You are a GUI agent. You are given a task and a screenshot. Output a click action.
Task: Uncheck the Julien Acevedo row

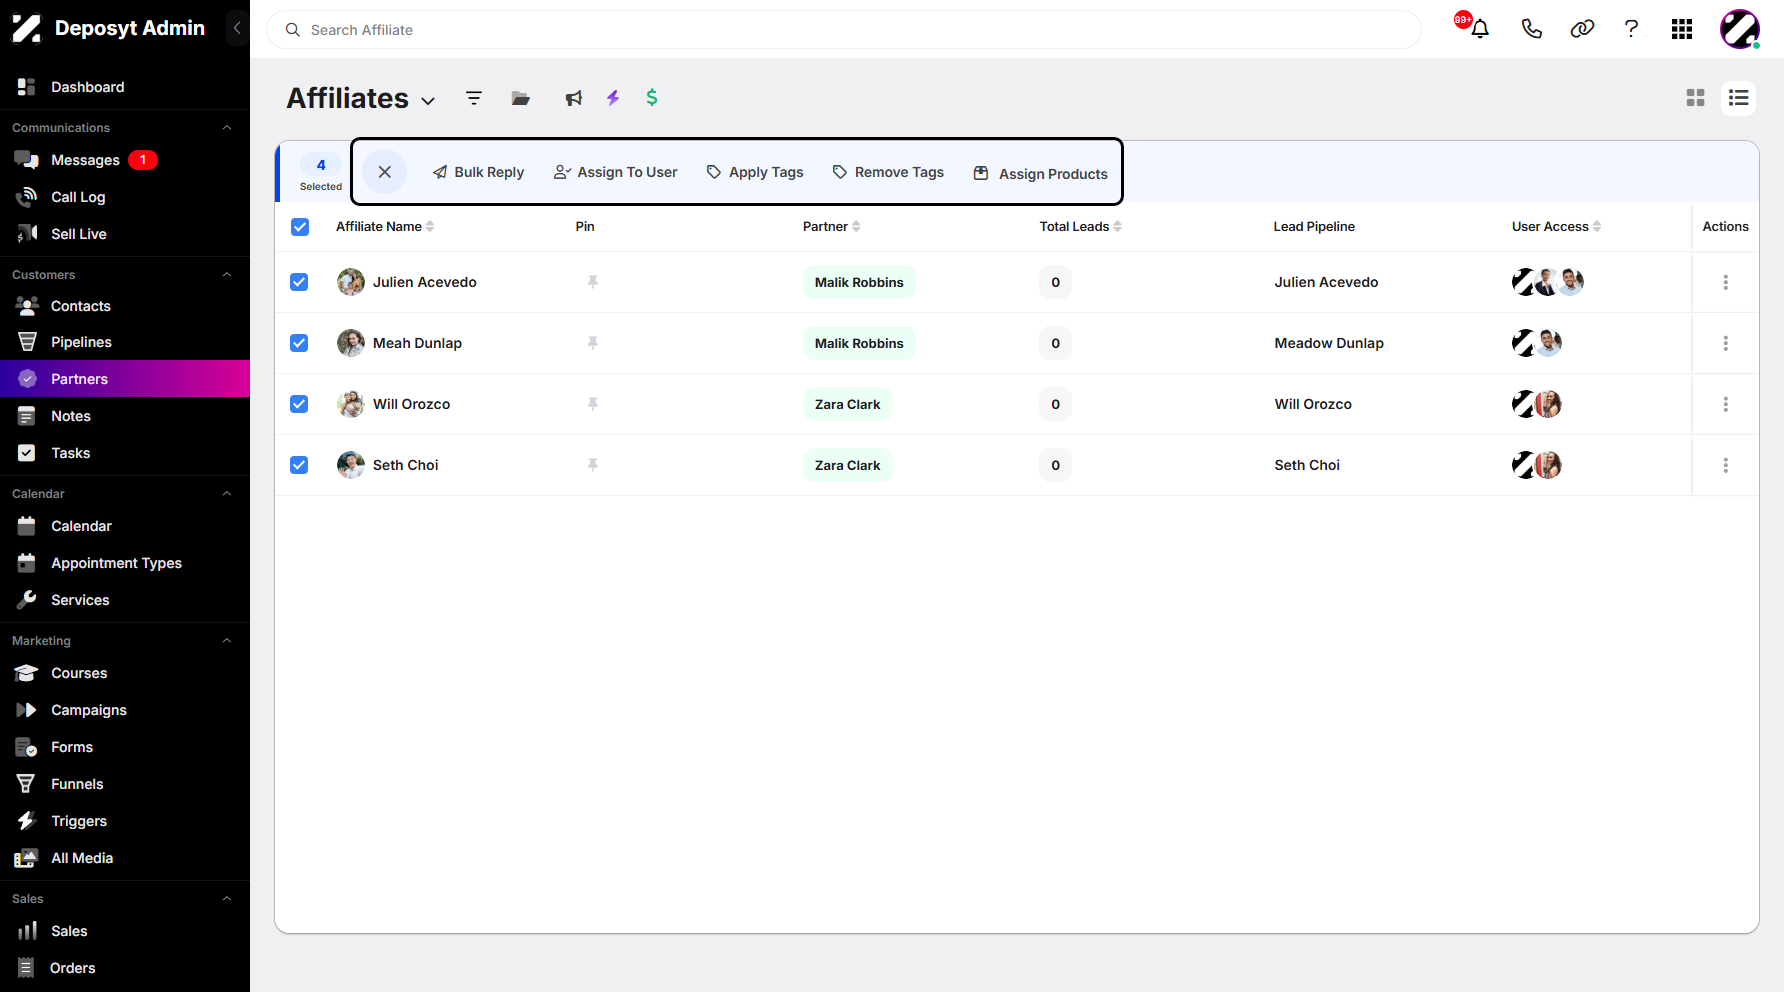299,282
